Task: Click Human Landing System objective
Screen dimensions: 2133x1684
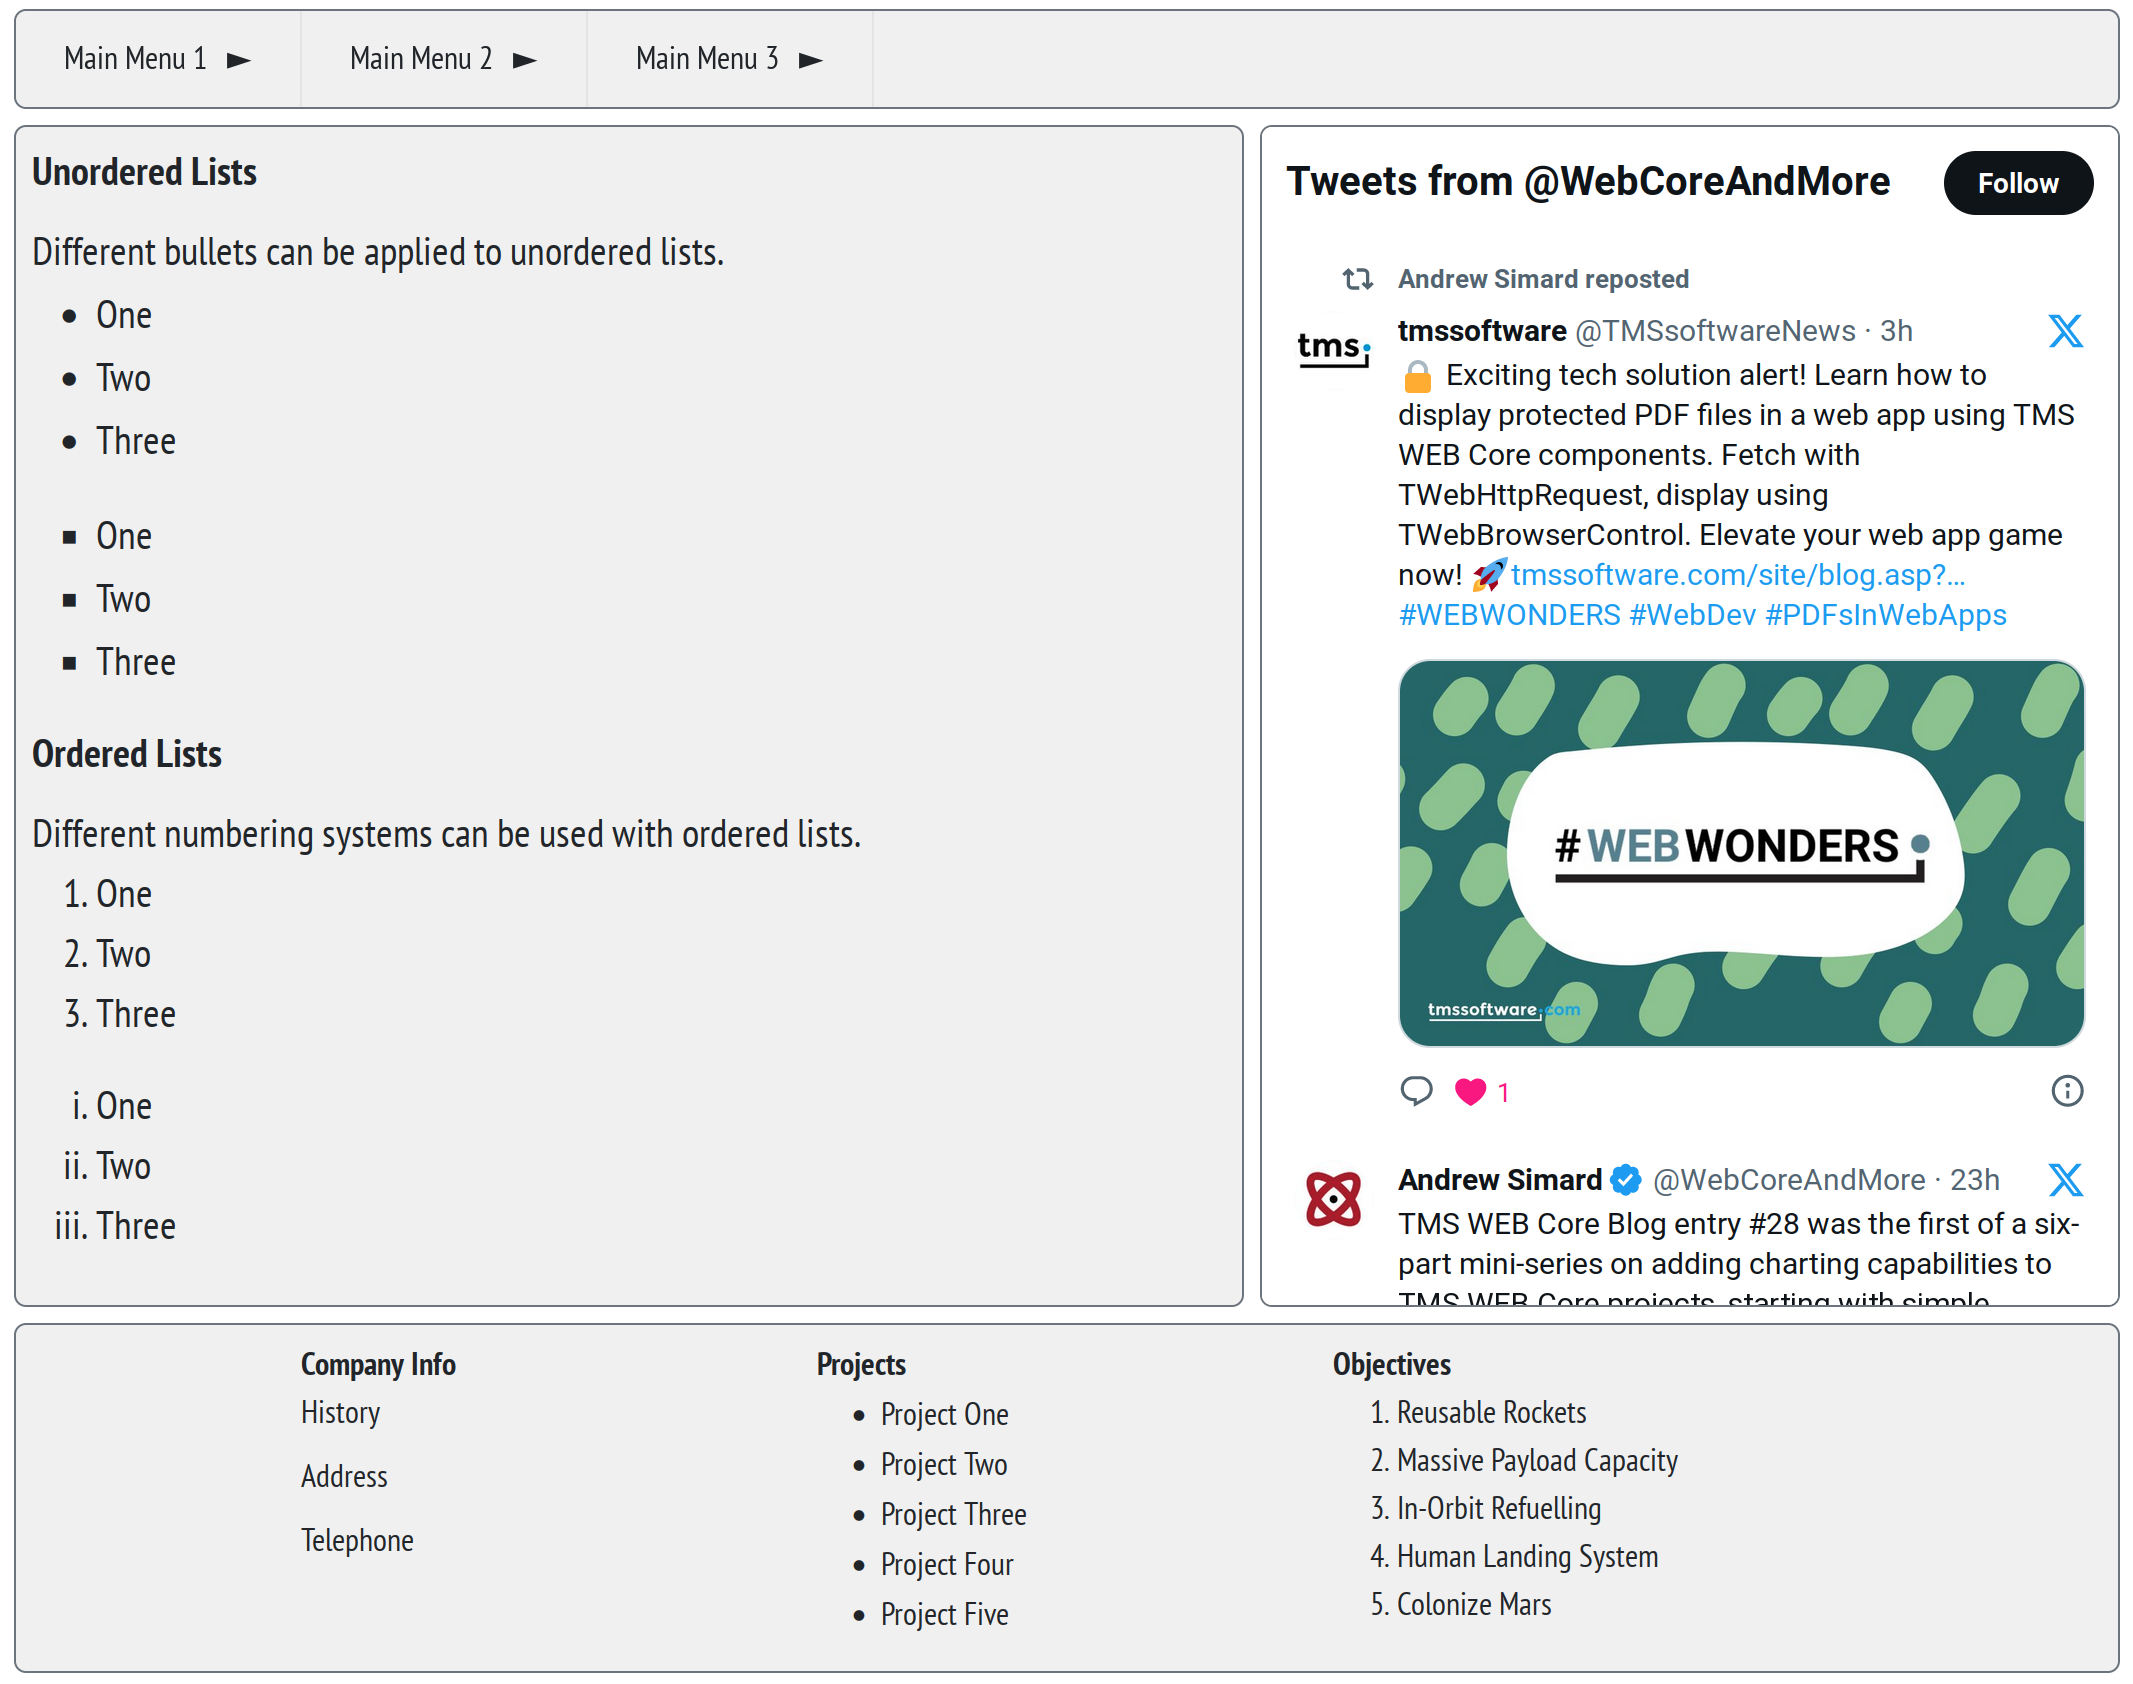Action: tap(1527, 1557)
